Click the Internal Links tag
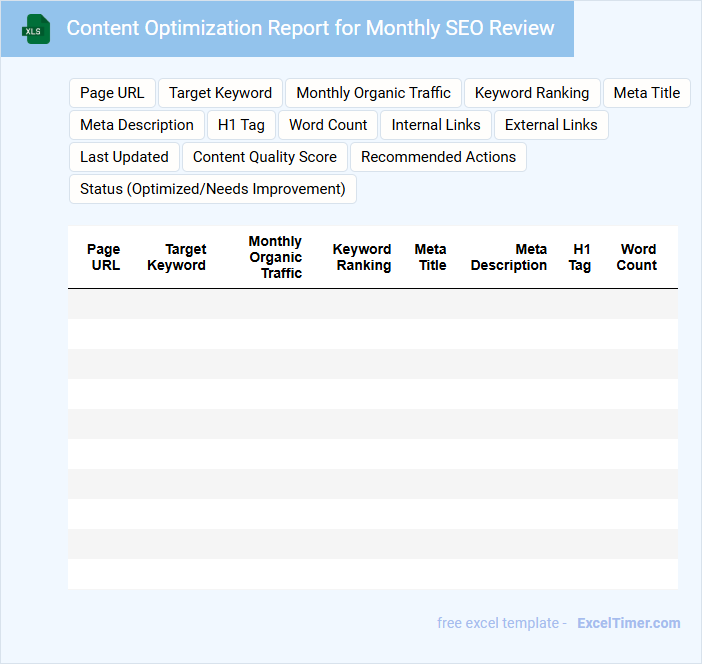This screenshot has width=702, height=664. pos(436,125)
